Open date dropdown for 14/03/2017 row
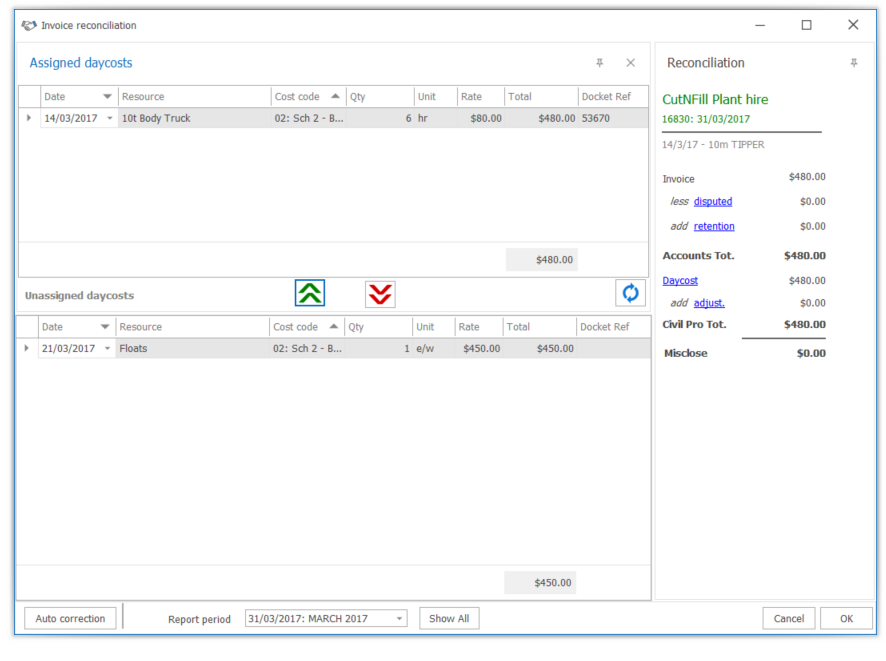This screenshot has width=886, height=661. pos(110,119)
